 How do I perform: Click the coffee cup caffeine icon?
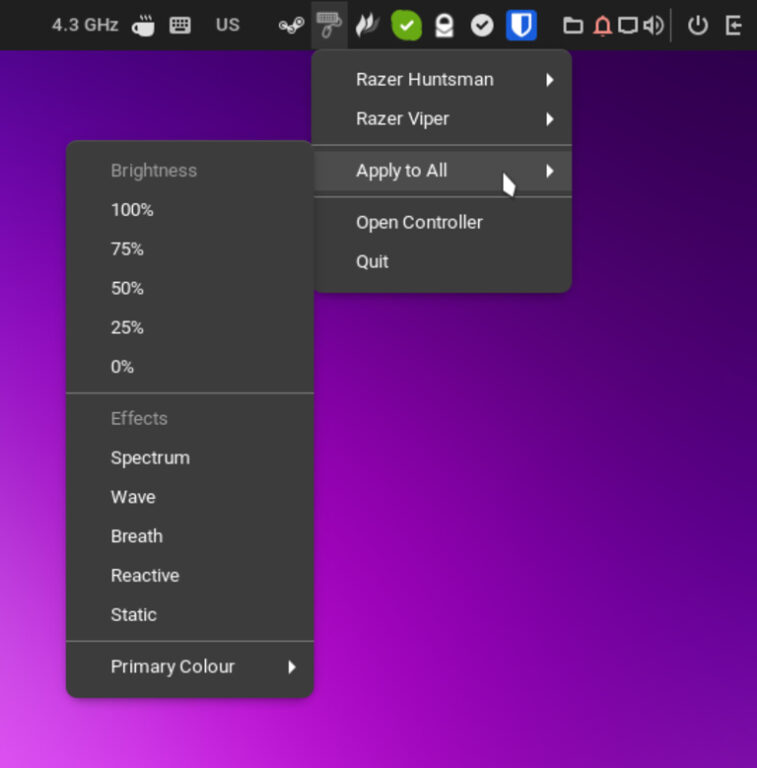click(x=143, y=25)
